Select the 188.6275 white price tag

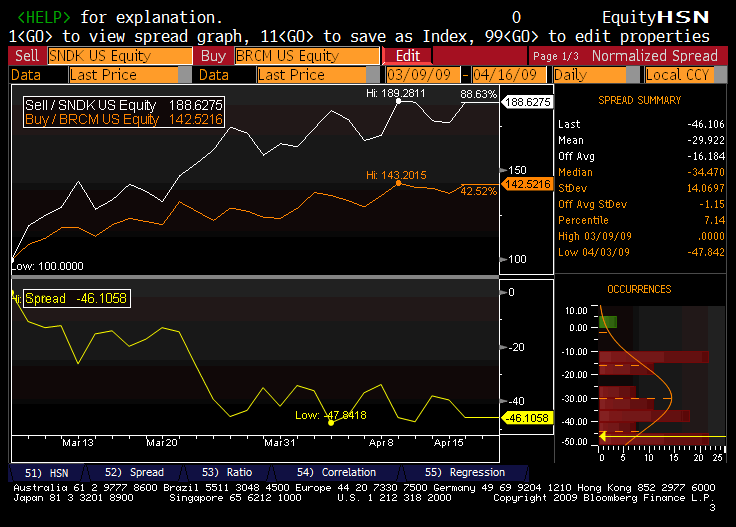point(528,102)
